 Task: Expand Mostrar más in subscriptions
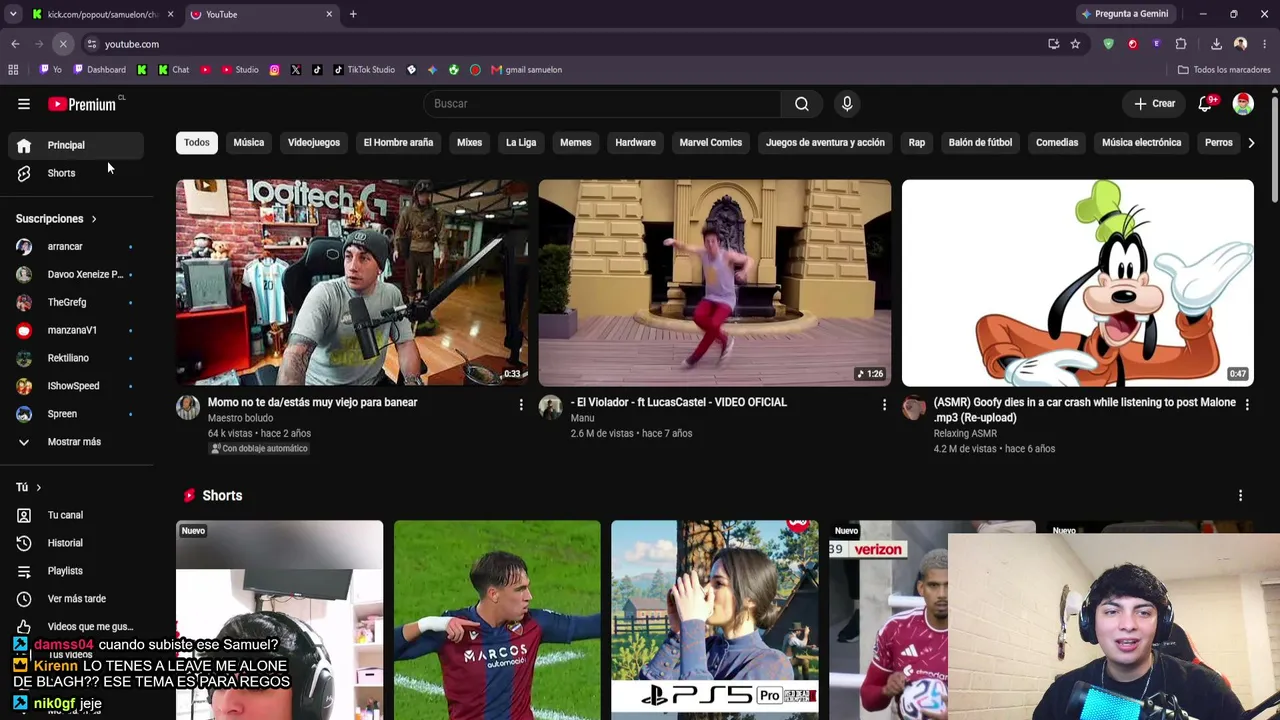[72, 442]
